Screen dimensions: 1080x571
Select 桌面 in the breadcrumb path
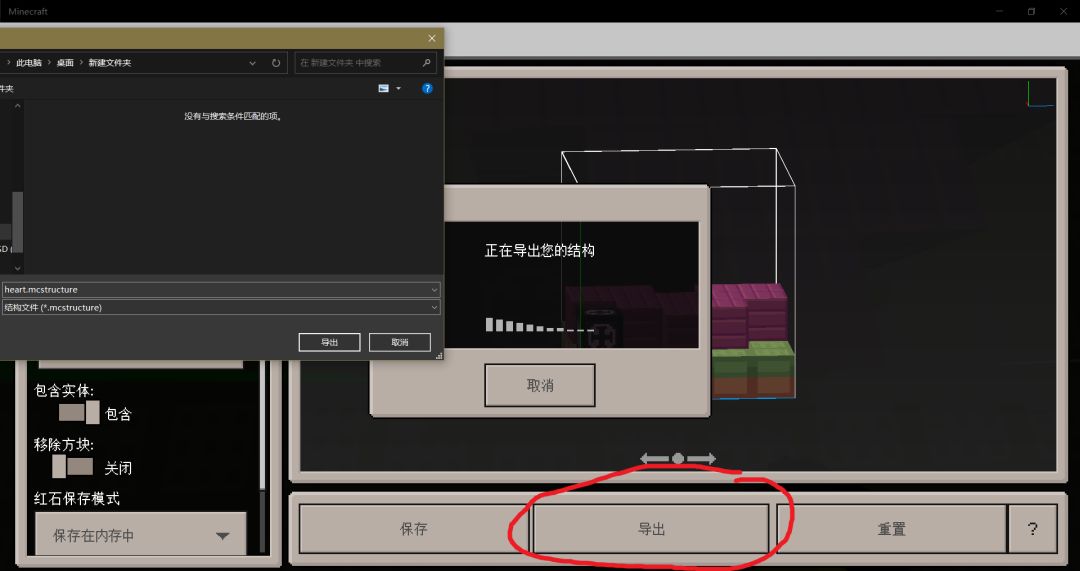pyautogui.click(x=65, y=63)
